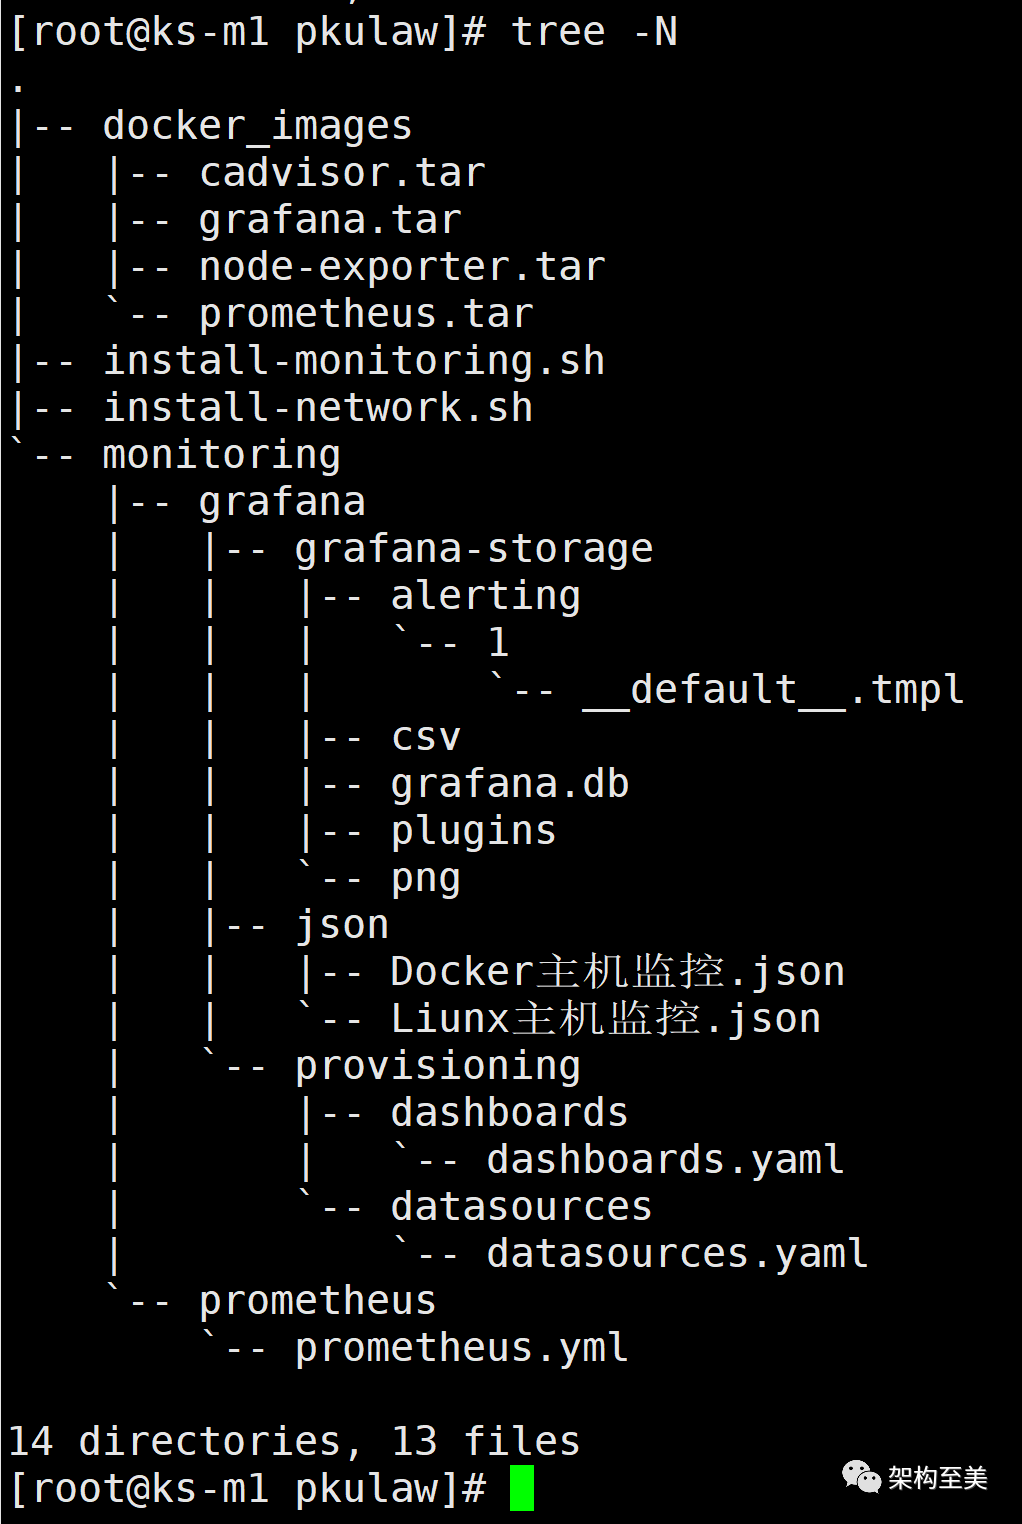
Task: Click the docker_images directory entry
Action: coord(257,127)
